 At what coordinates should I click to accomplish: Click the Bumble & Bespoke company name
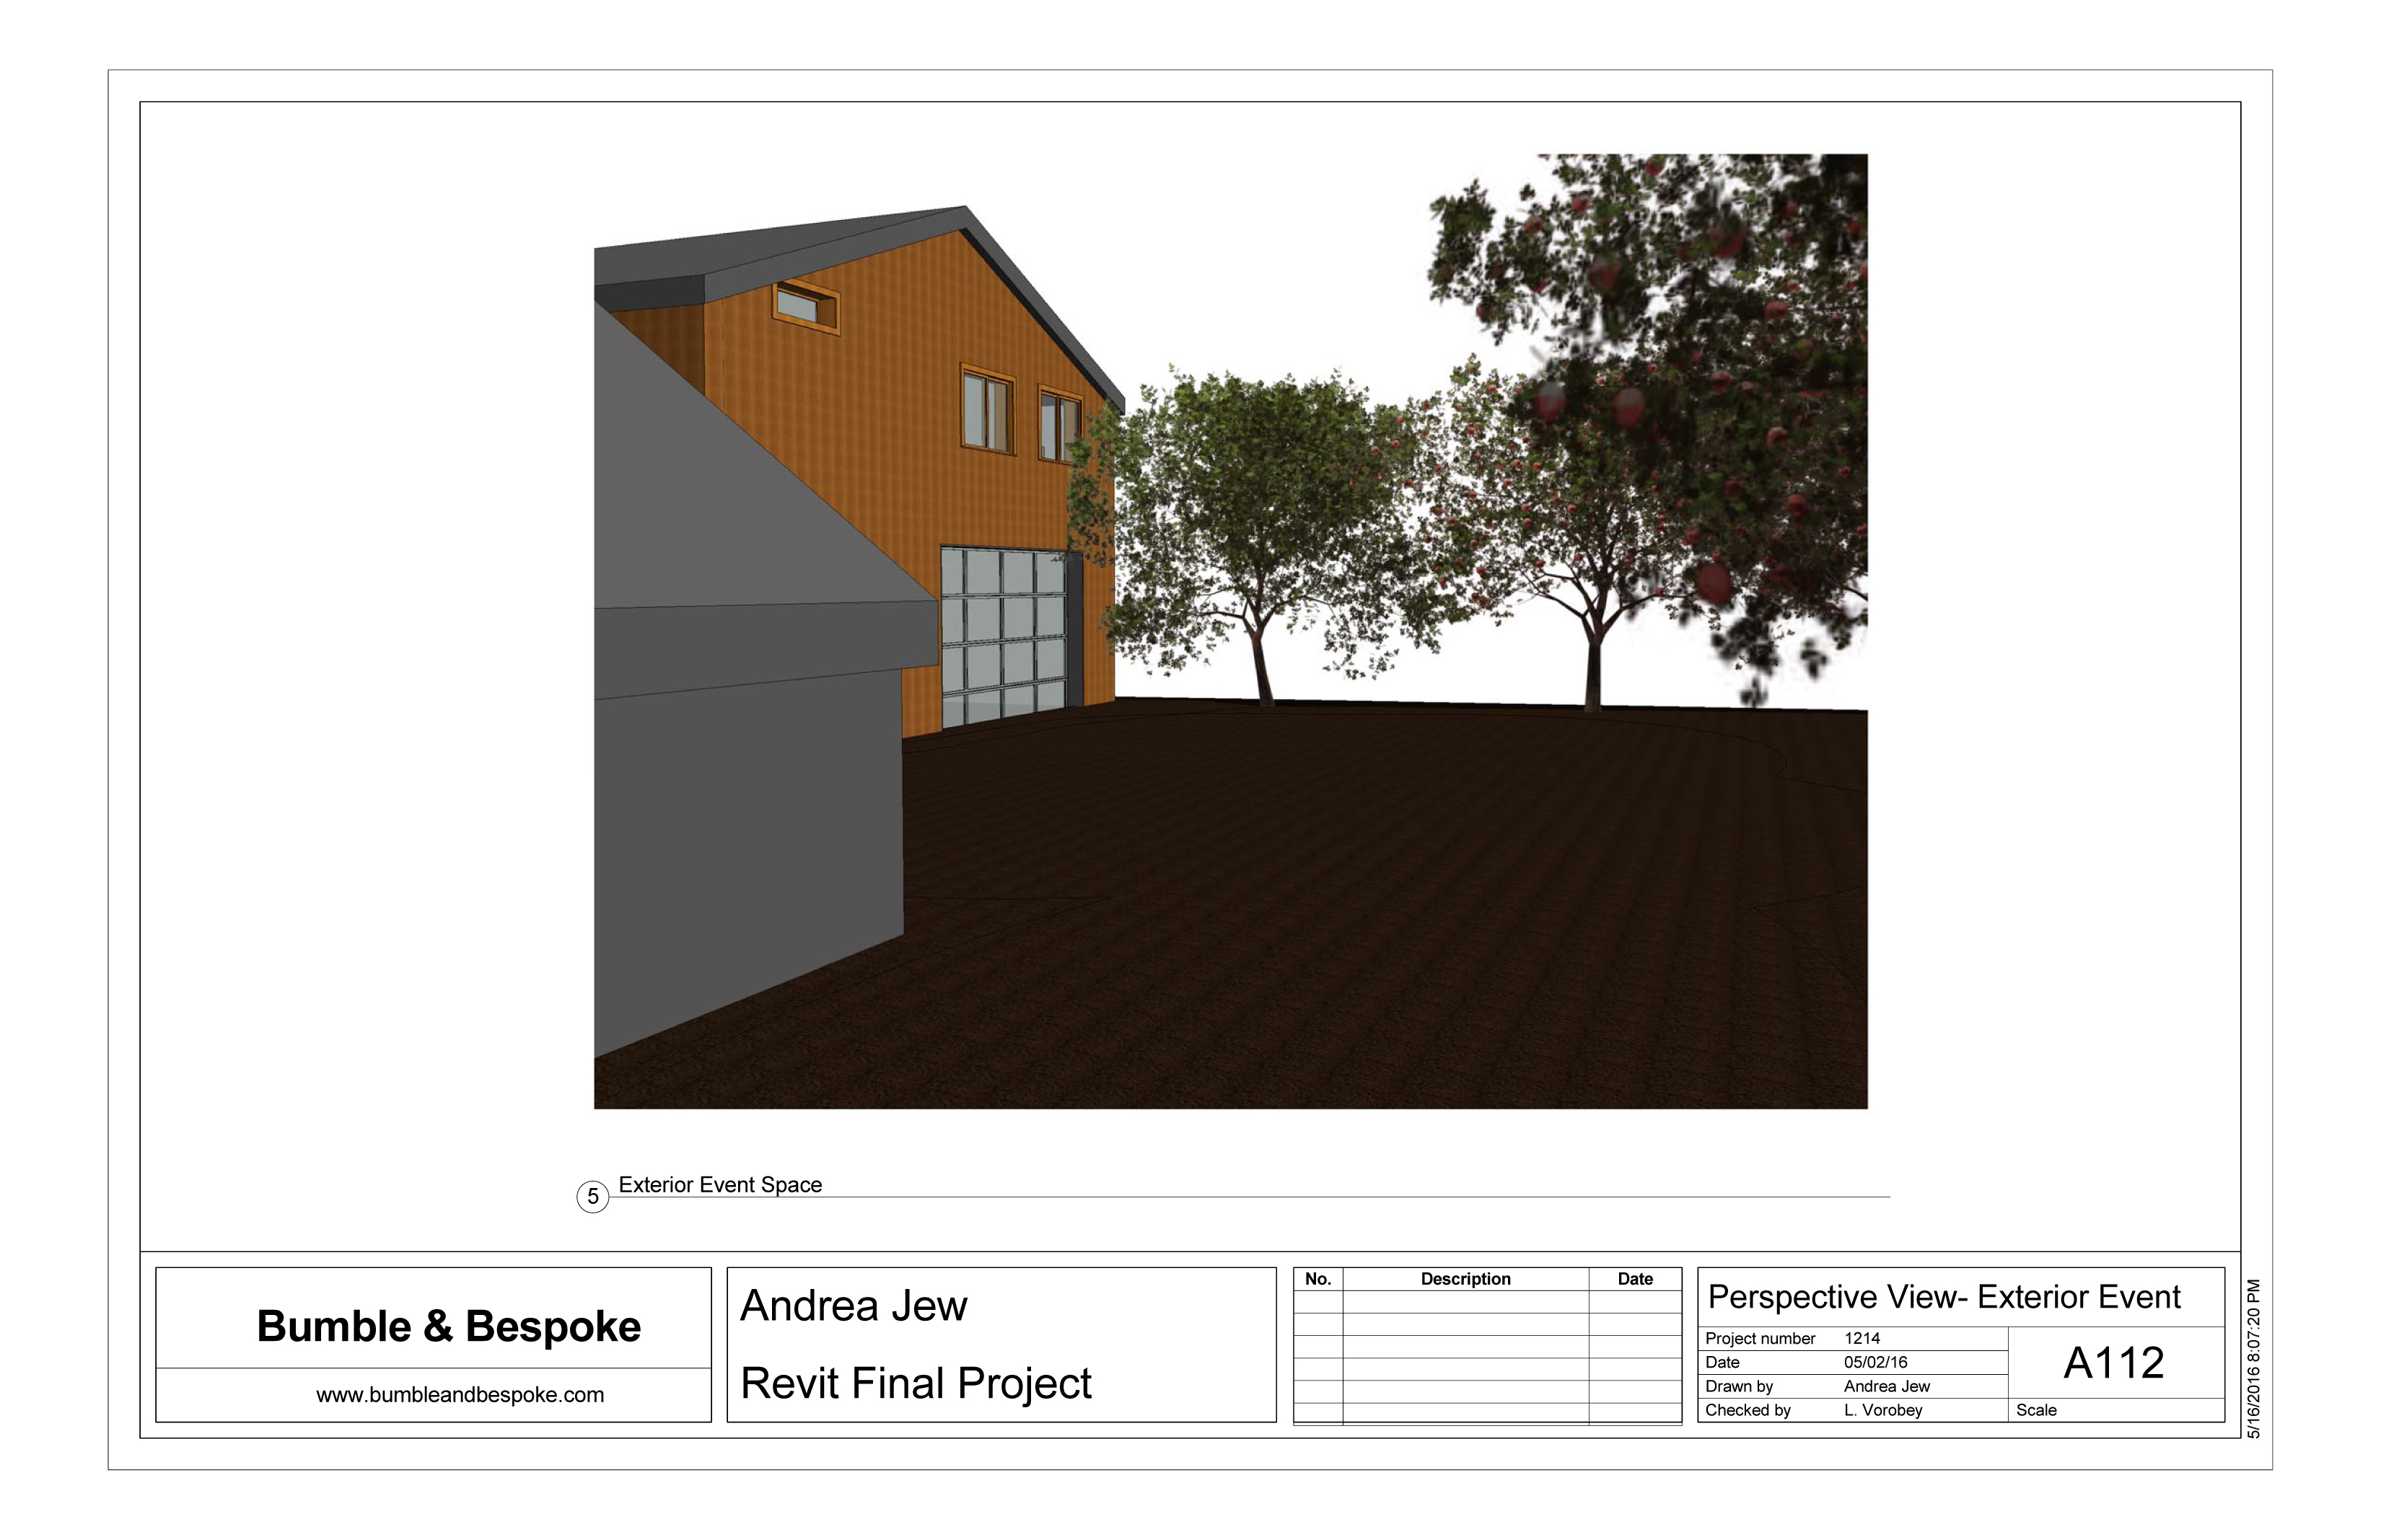tap(448, 1327)
